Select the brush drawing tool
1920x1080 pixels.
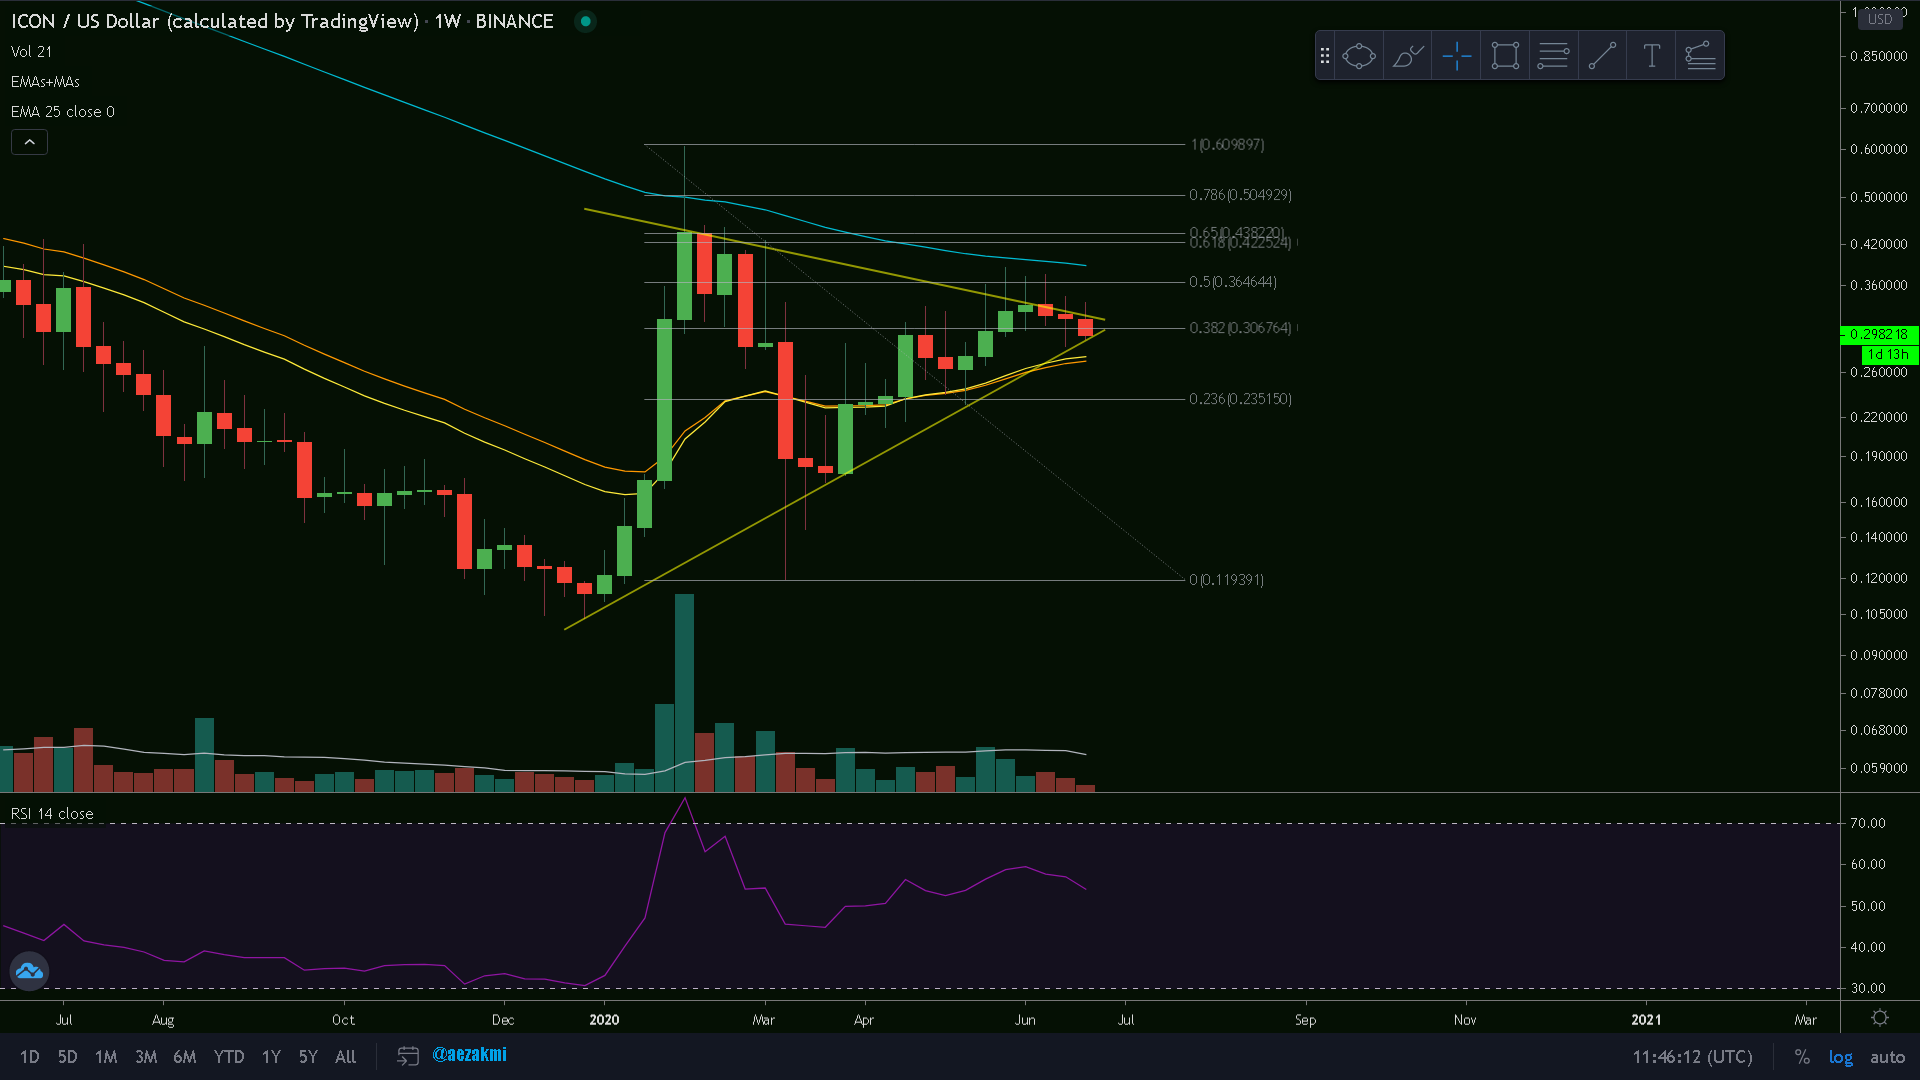tap(1408, 56)
